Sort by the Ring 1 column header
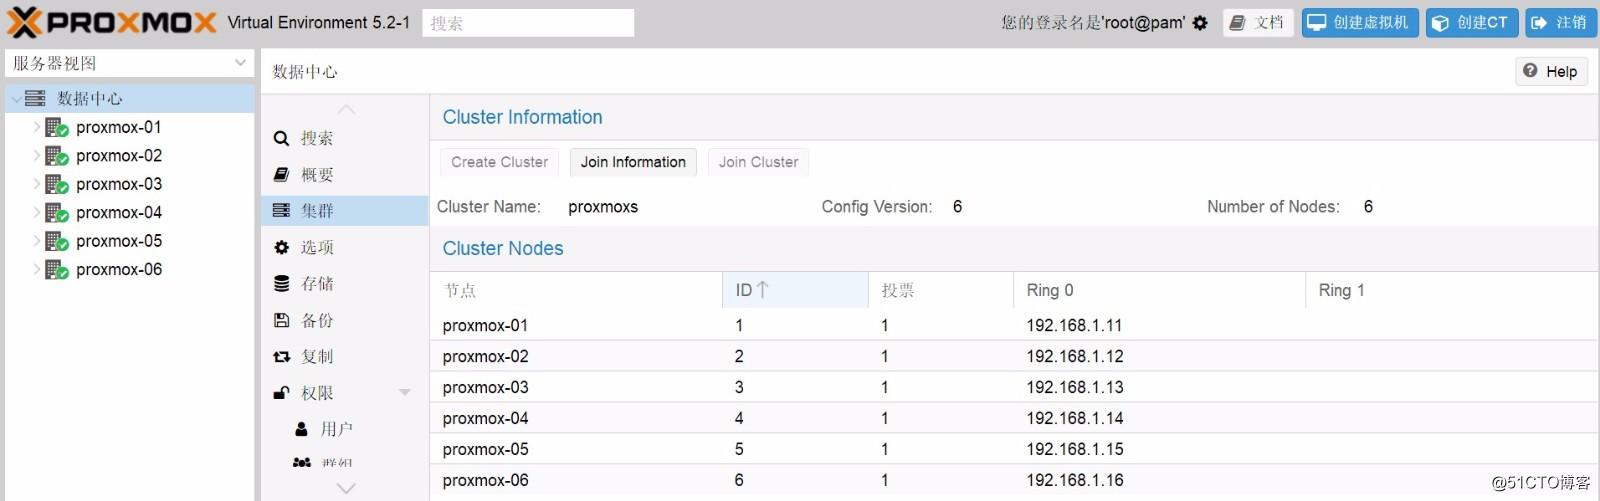Image resolution: width=1600 pixels, height=501 pixels. [1451, 290]
